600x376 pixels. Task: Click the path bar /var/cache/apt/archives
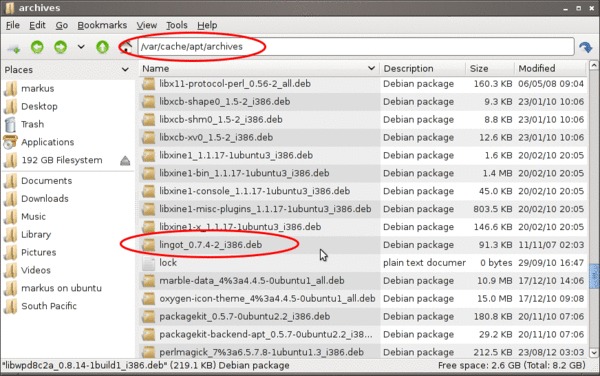coord(356,47)
